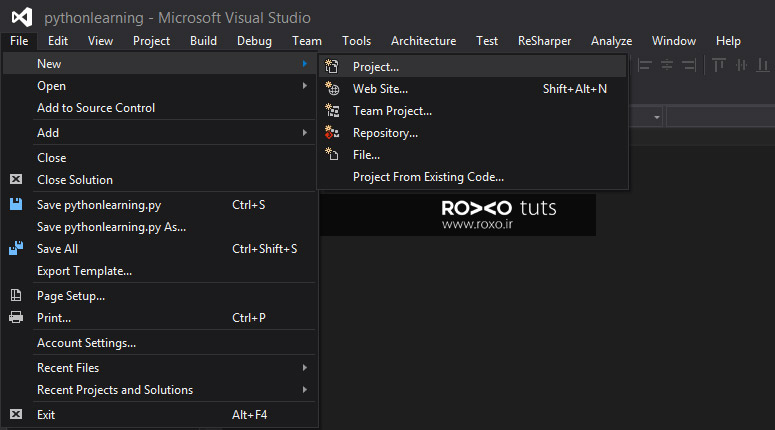Select the Team Project icon

coord(332,111)
